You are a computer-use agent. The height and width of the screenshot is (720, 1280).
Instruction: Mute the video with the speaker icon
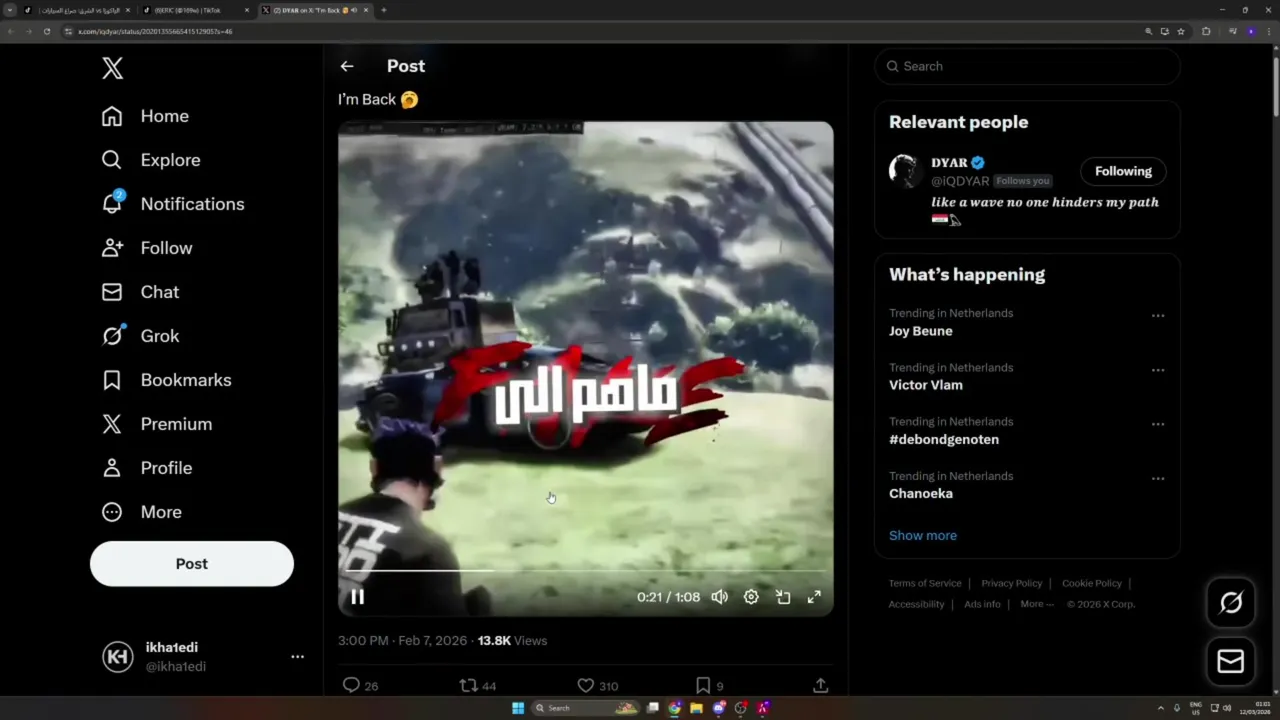(x=719, y=597)
